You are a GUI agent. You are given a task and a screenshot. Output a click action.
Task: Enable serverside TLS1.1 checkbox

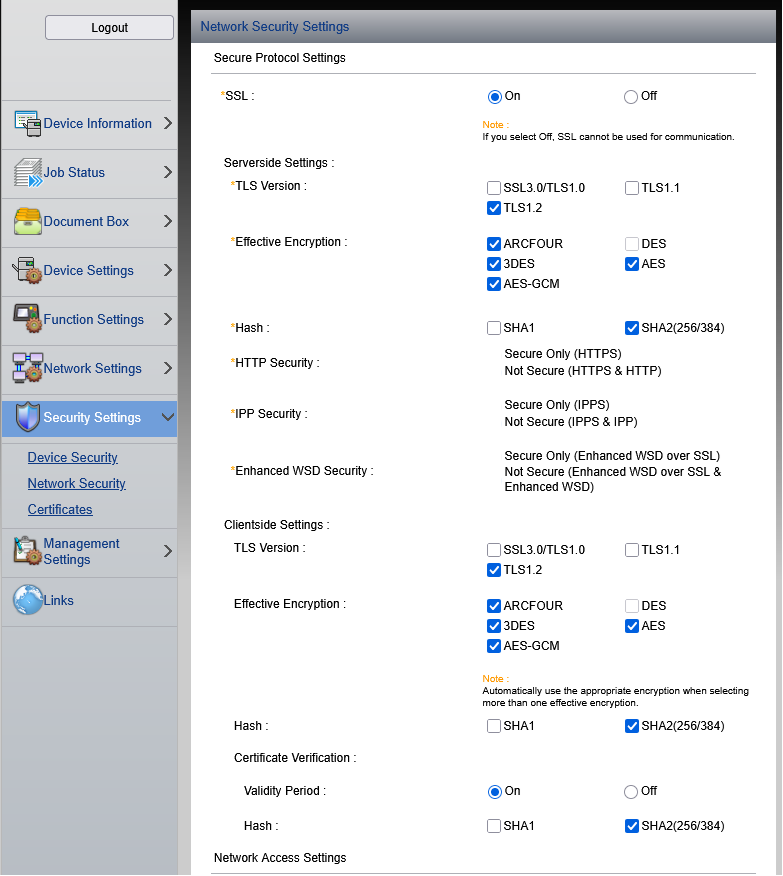pyautogui.click(x=632, y=188)
